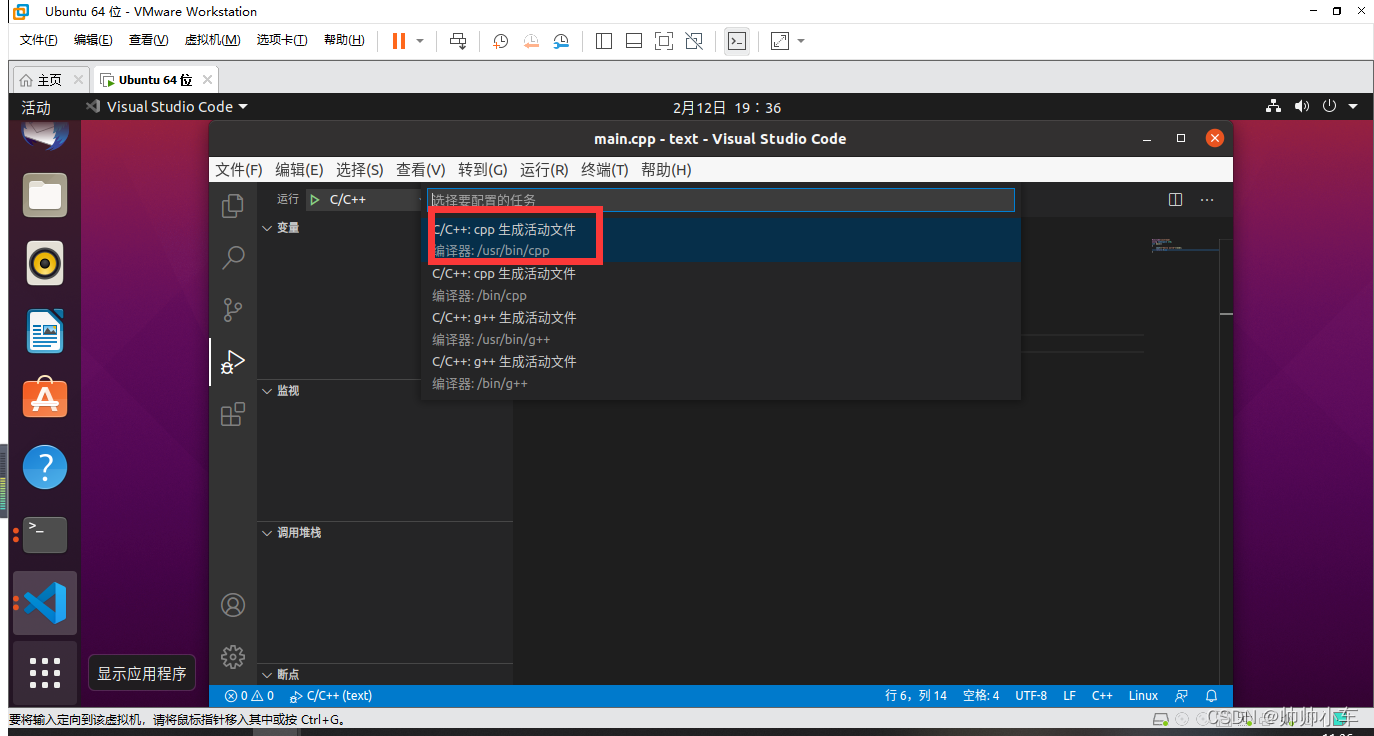Open the Search view in activity bar
1374x736 pixels.
click(x=233, y=258)
